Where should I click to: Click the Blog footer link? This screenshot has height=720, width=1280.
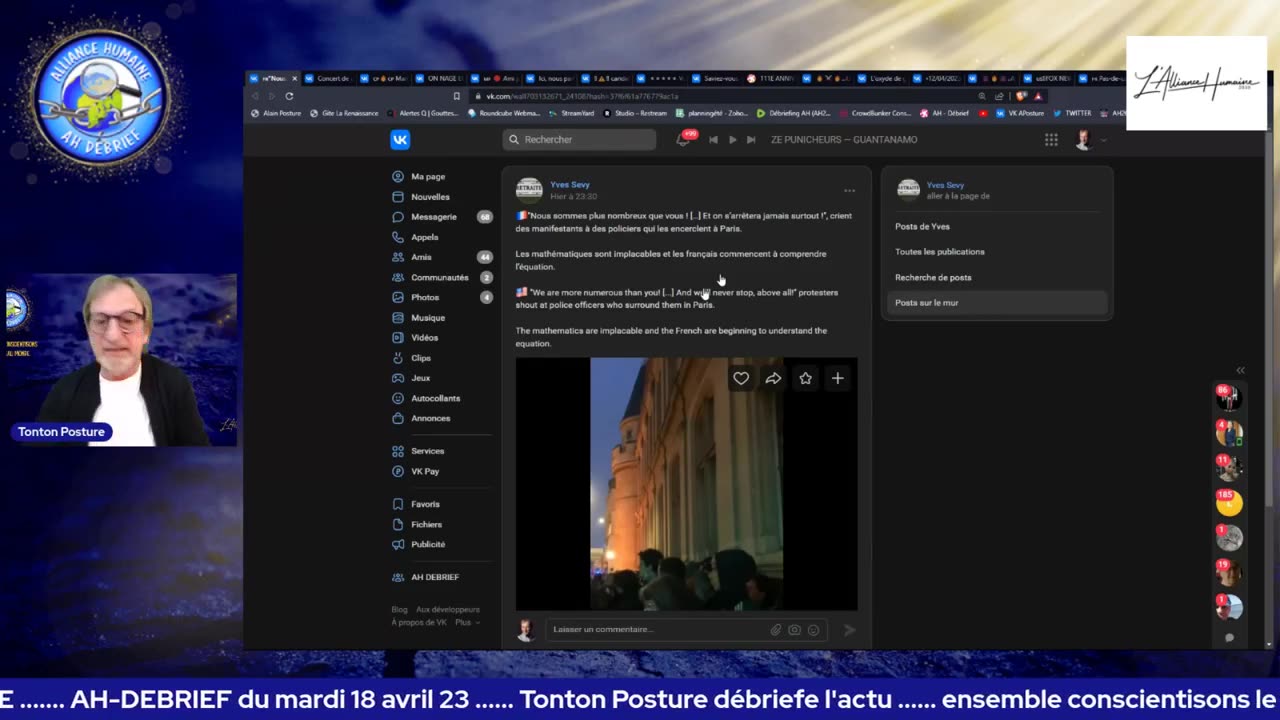399,609
